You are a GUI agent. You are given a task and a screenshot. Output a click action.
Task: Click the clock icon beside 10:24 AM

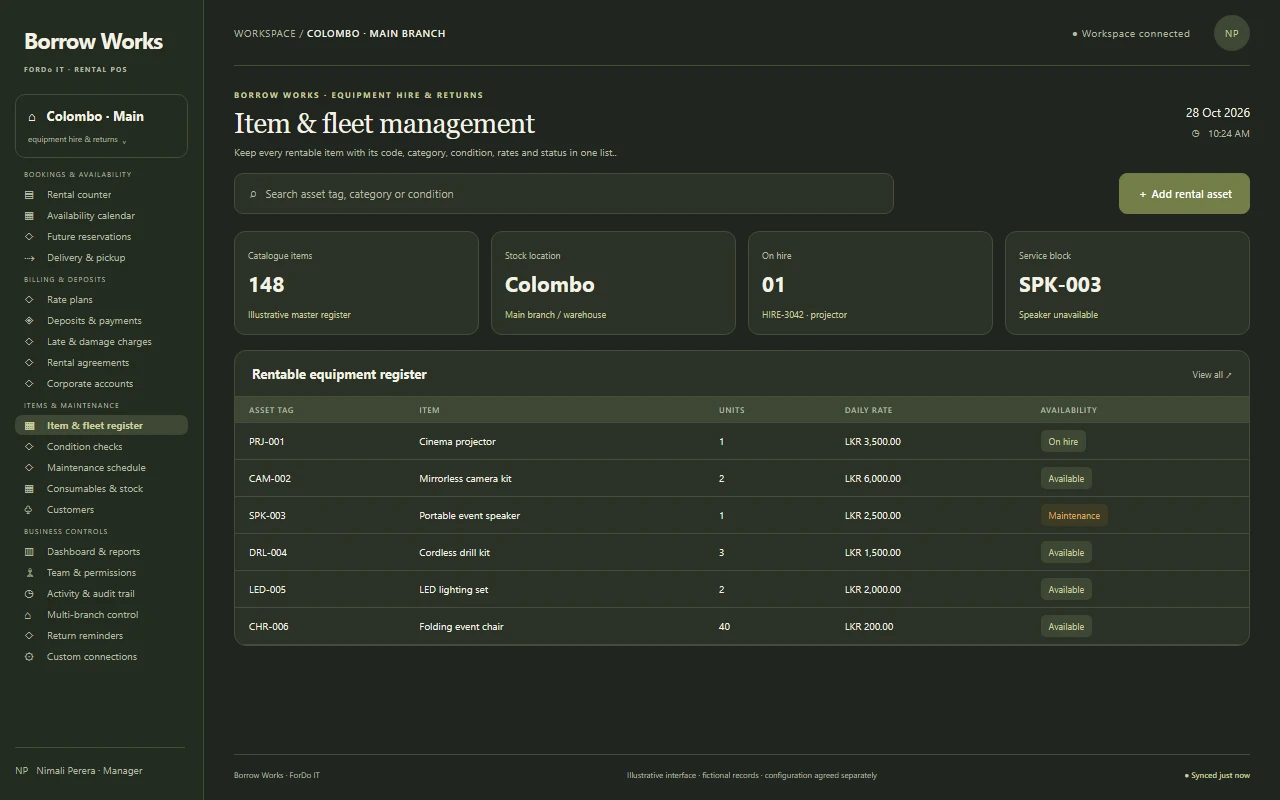[1195, 134]
